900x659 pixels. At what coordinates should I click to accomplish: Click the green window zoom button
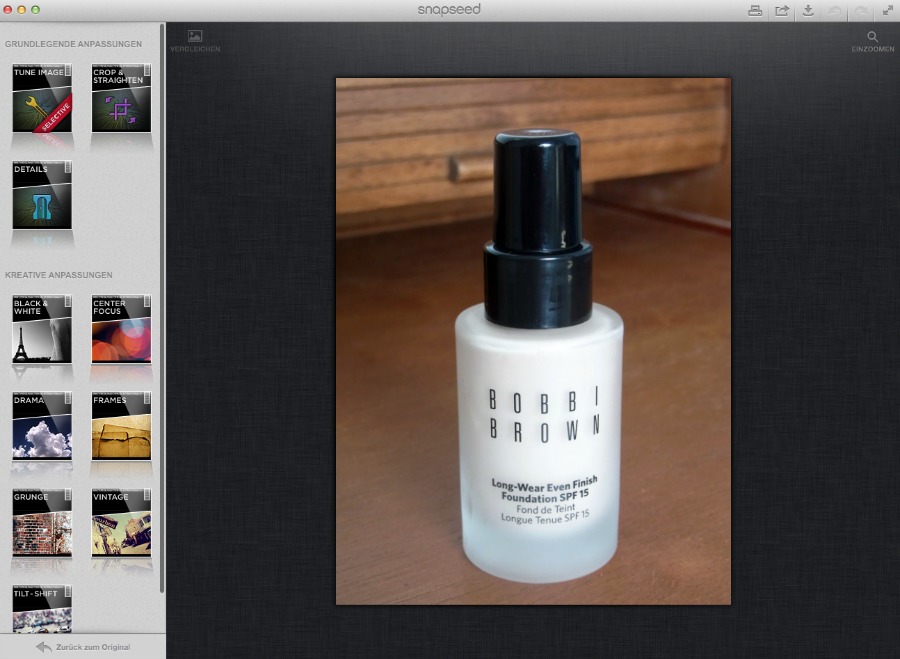(x=35, y=10)
